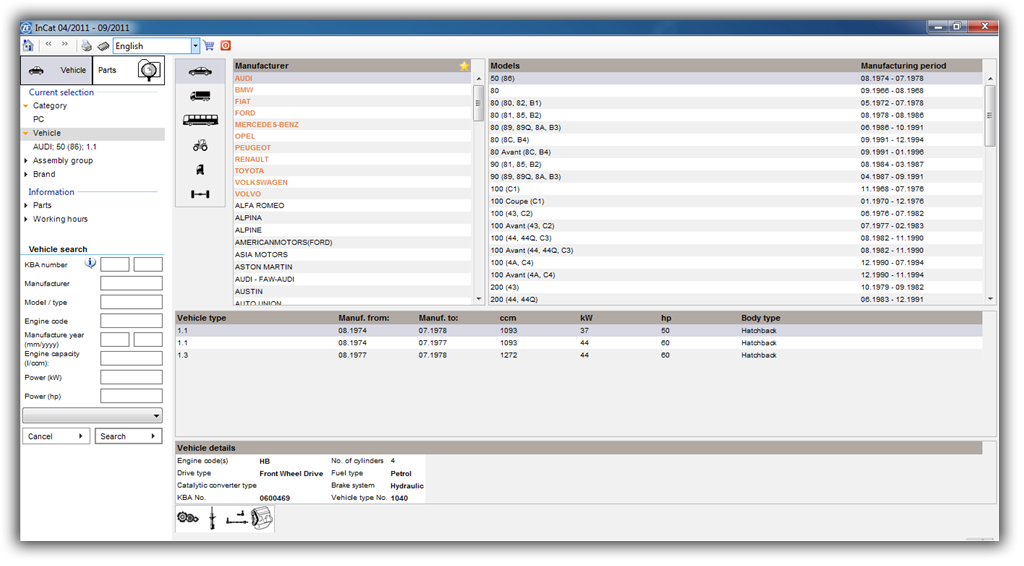Select the driver cab category icon
Viewport: 1024px width, 566px height.
tap(200, 170)
